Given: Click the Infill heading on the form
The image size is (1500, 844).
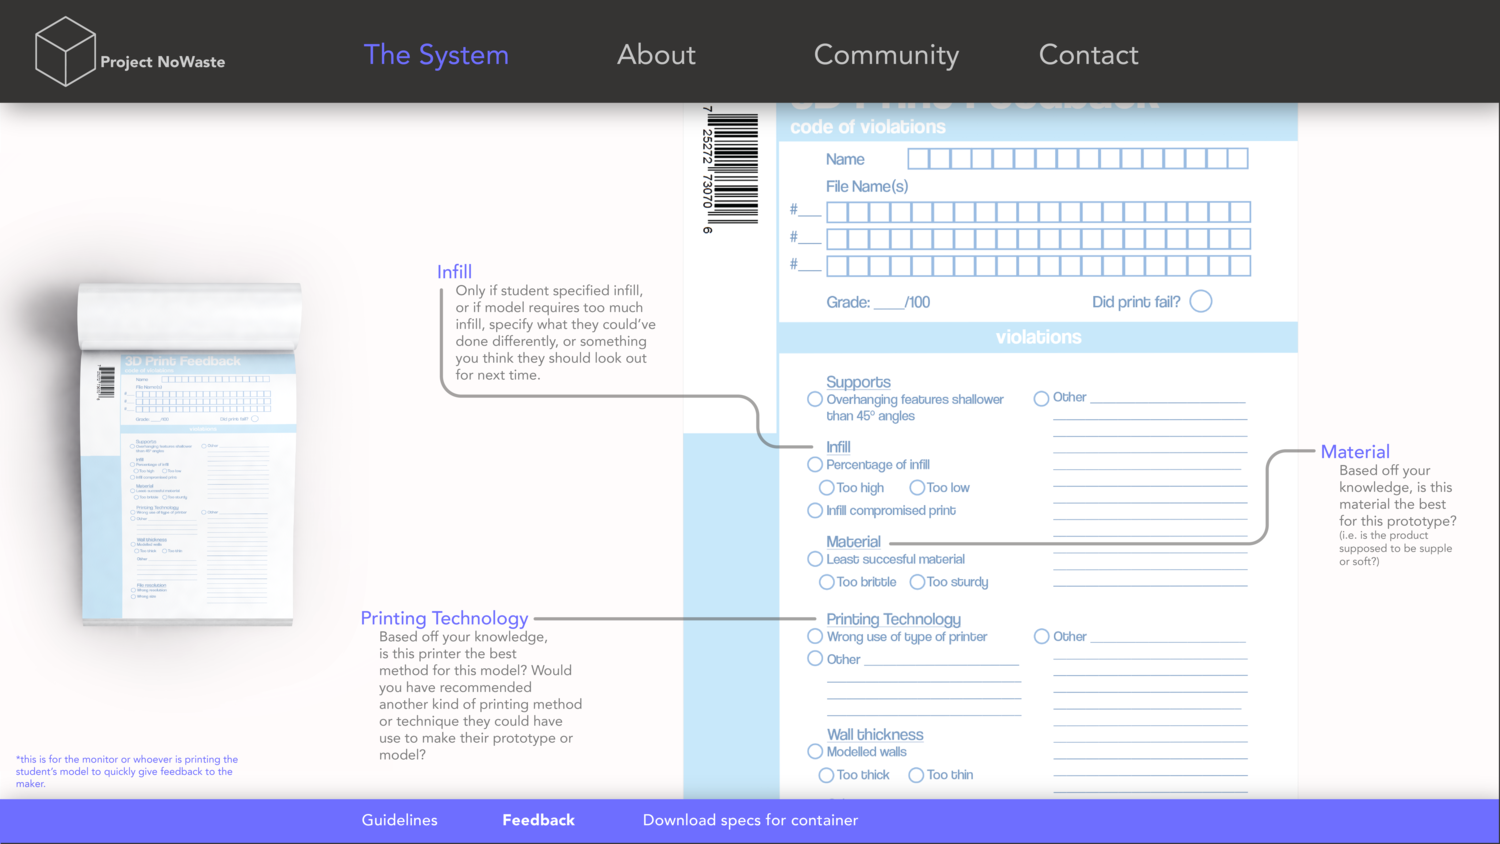Looking at the screenshot, I should [x=838, y=447].
